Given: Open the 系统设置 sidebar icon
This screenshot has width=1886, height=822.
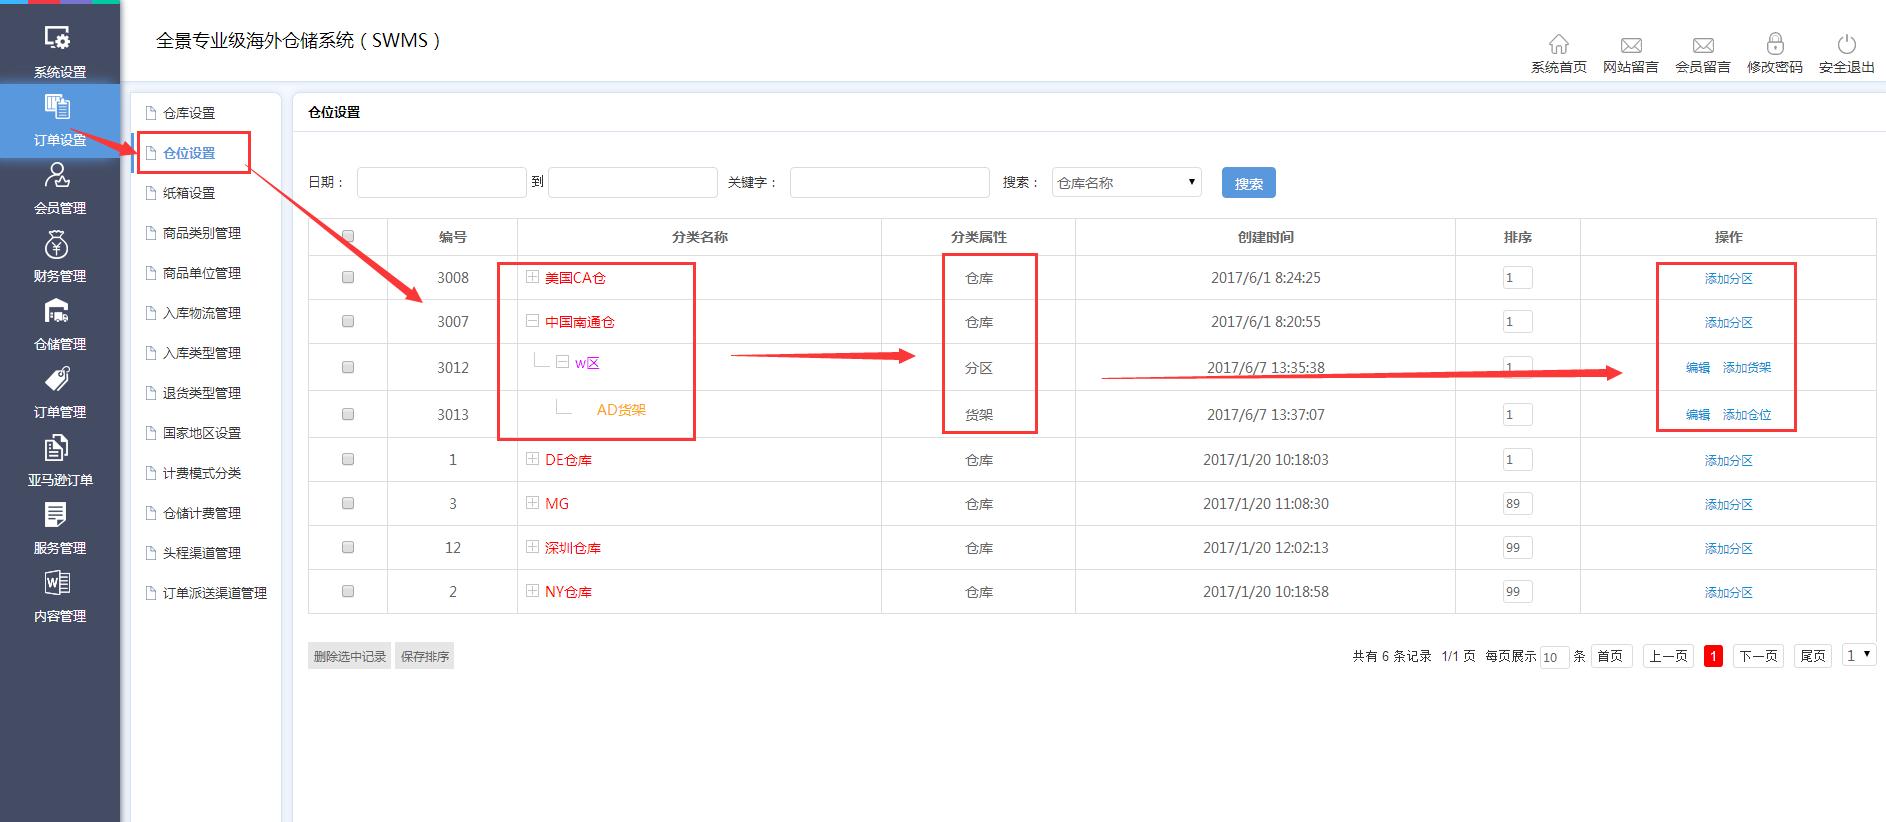Looking at the screenshot, I should (58, 40).
